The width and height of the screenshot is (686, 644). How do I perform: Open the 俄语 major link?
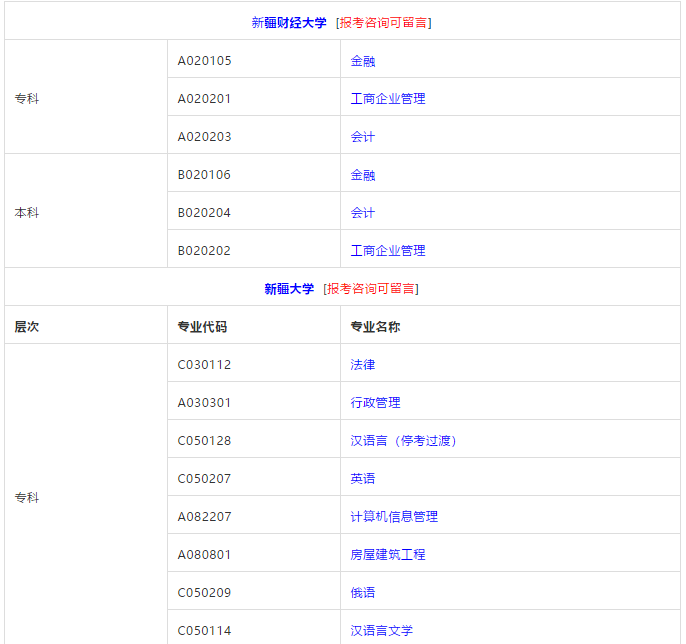[363, 593]
